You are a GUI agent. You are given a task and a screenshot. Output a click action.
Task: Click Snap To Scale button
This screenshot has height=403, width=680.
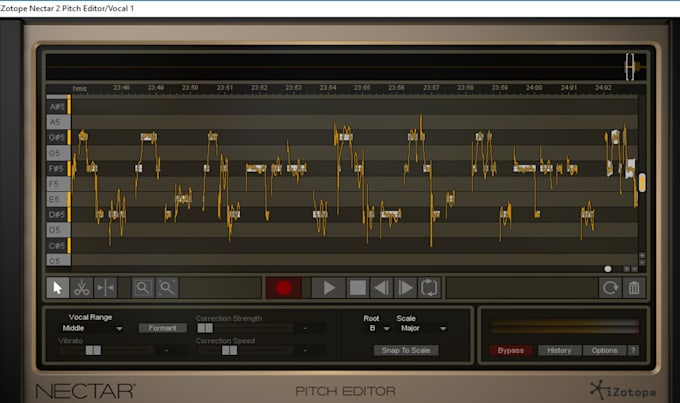pos(406,350)
